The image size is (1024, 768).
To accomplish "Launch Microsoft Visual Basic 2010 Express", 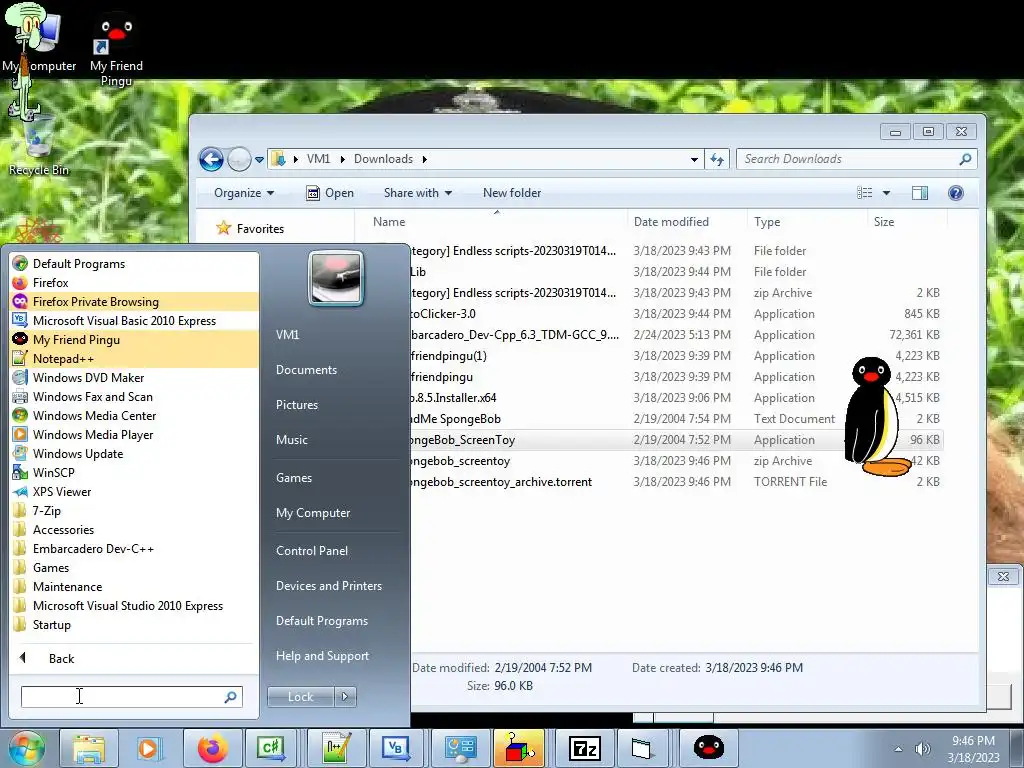I will click(135, 321).
